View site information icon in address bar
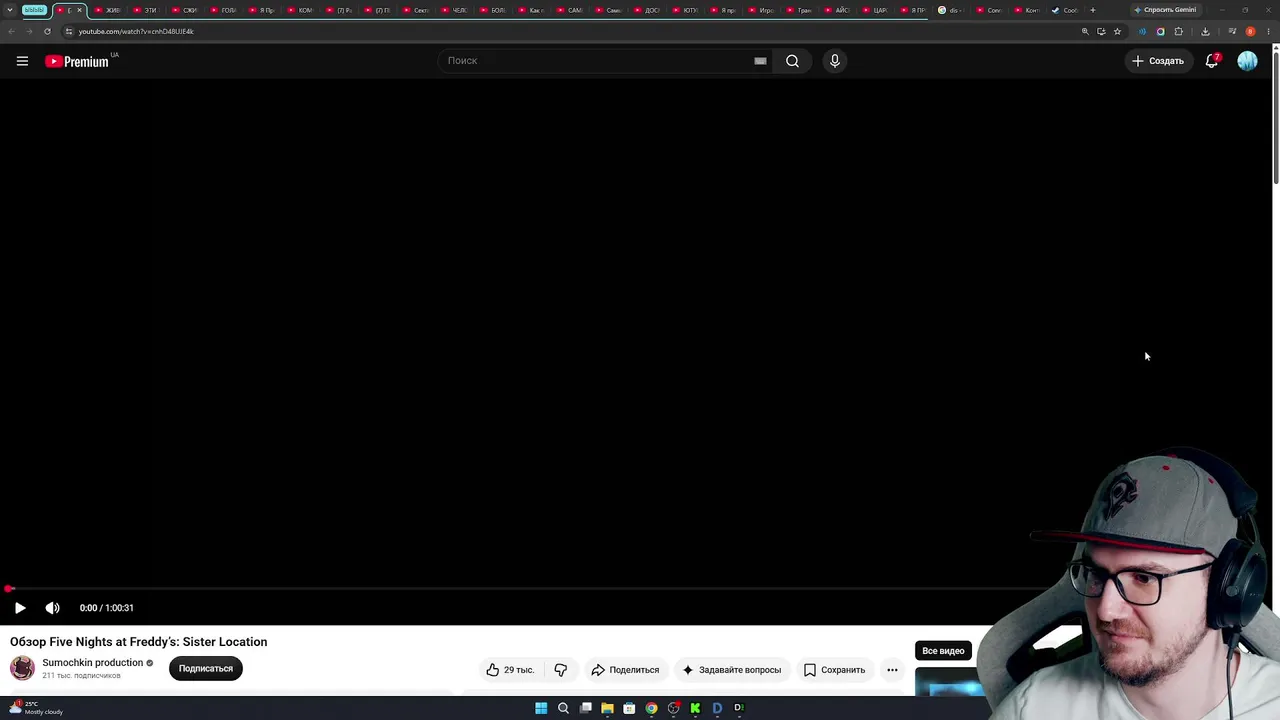 coord(68,31)
